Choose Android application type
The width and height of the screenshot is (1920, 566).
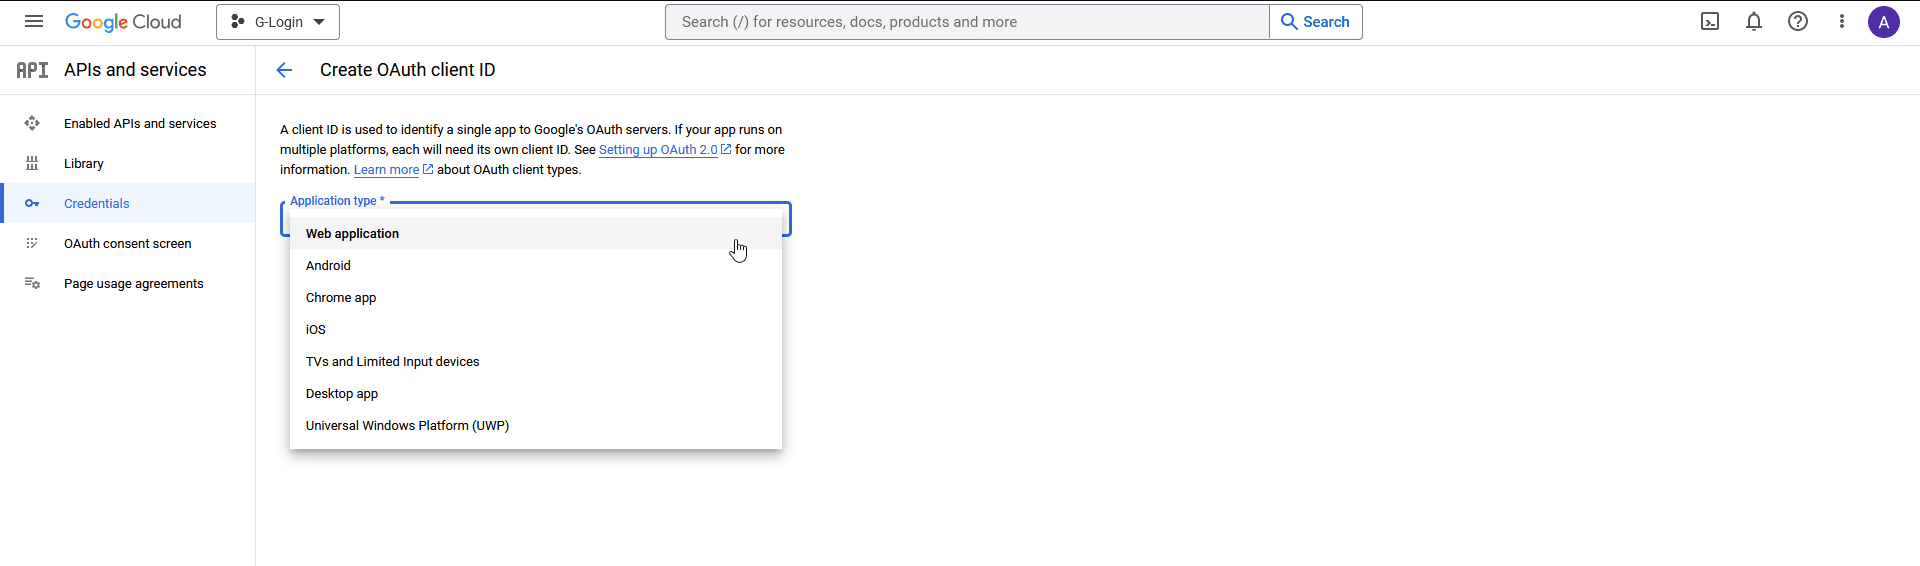pyautogui.click(x=536, y=265)
